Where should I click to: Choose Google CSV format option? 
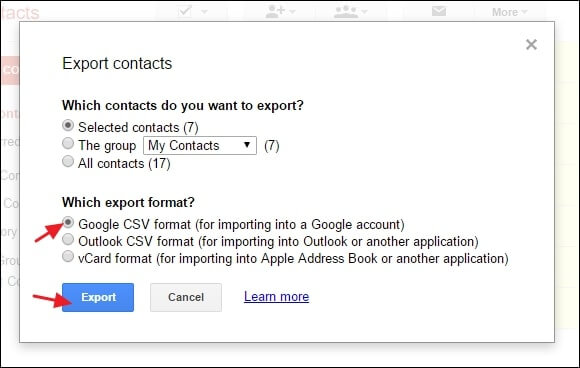(x=68, y=222)
